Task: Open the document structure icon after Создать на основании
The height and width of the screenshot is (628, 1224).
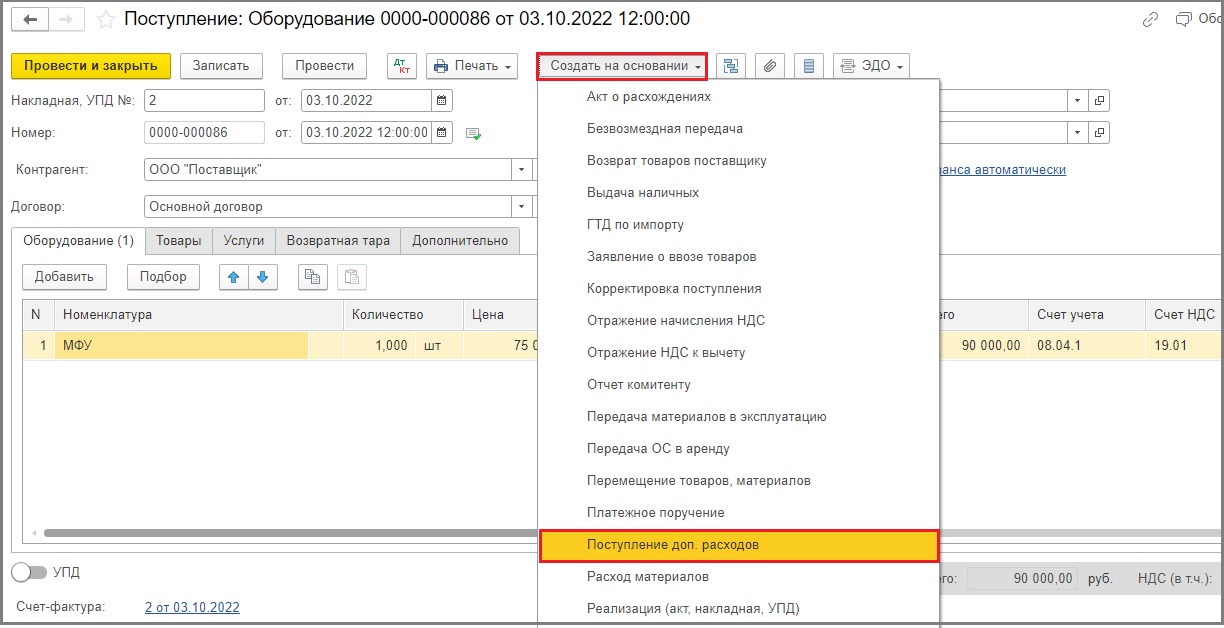Action: [x=730, y=66]
